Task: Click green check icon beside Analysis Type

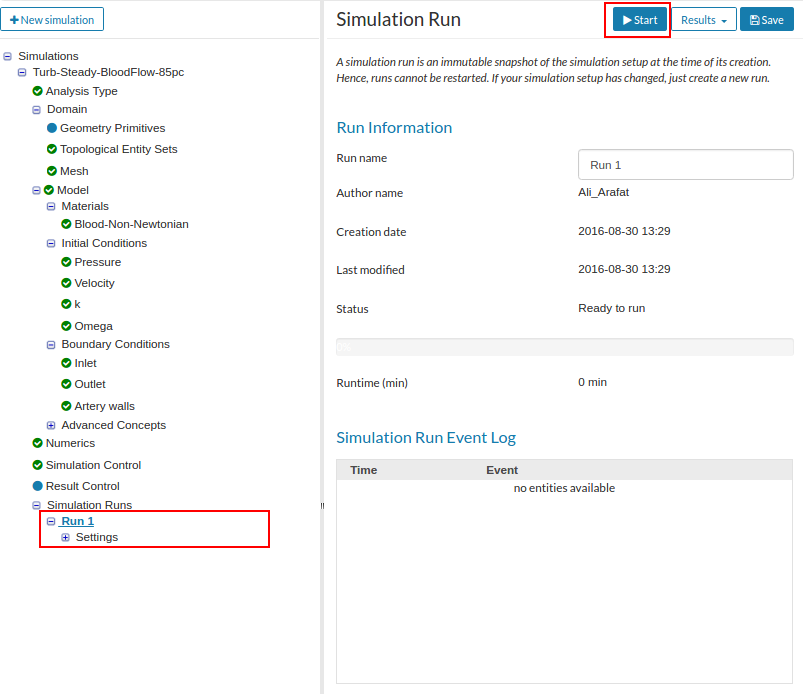Action: 37,91
